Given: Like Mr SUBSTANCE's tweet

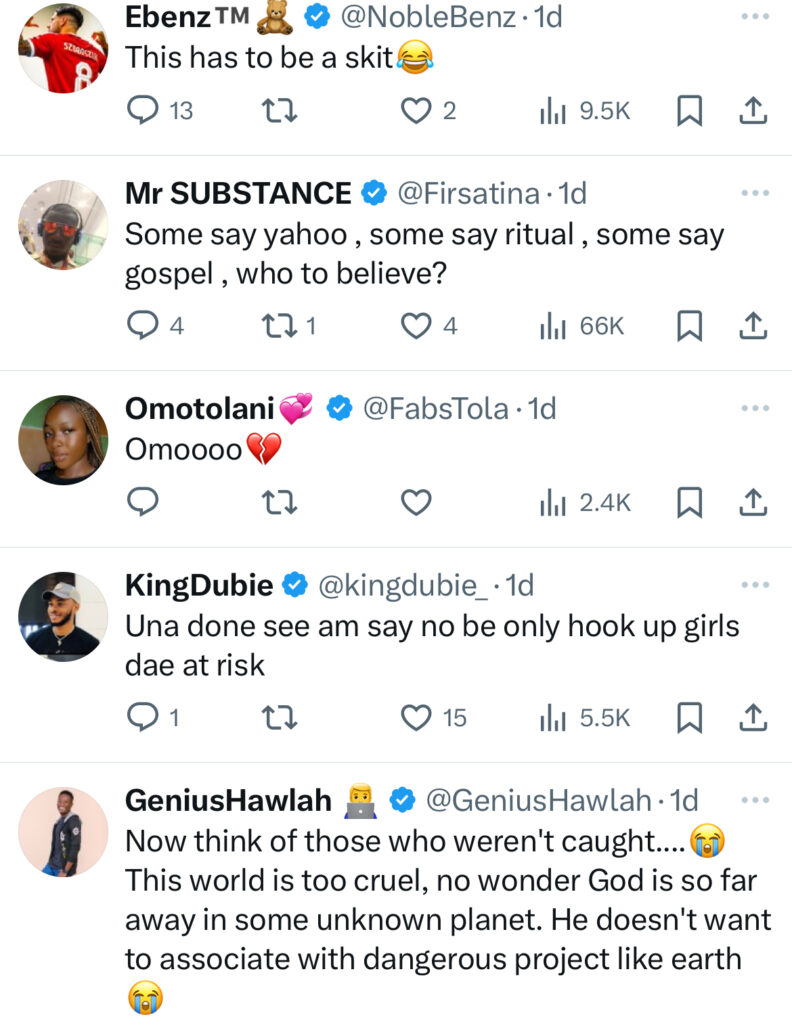Looking at the screenshot, I should click(415, 325).
